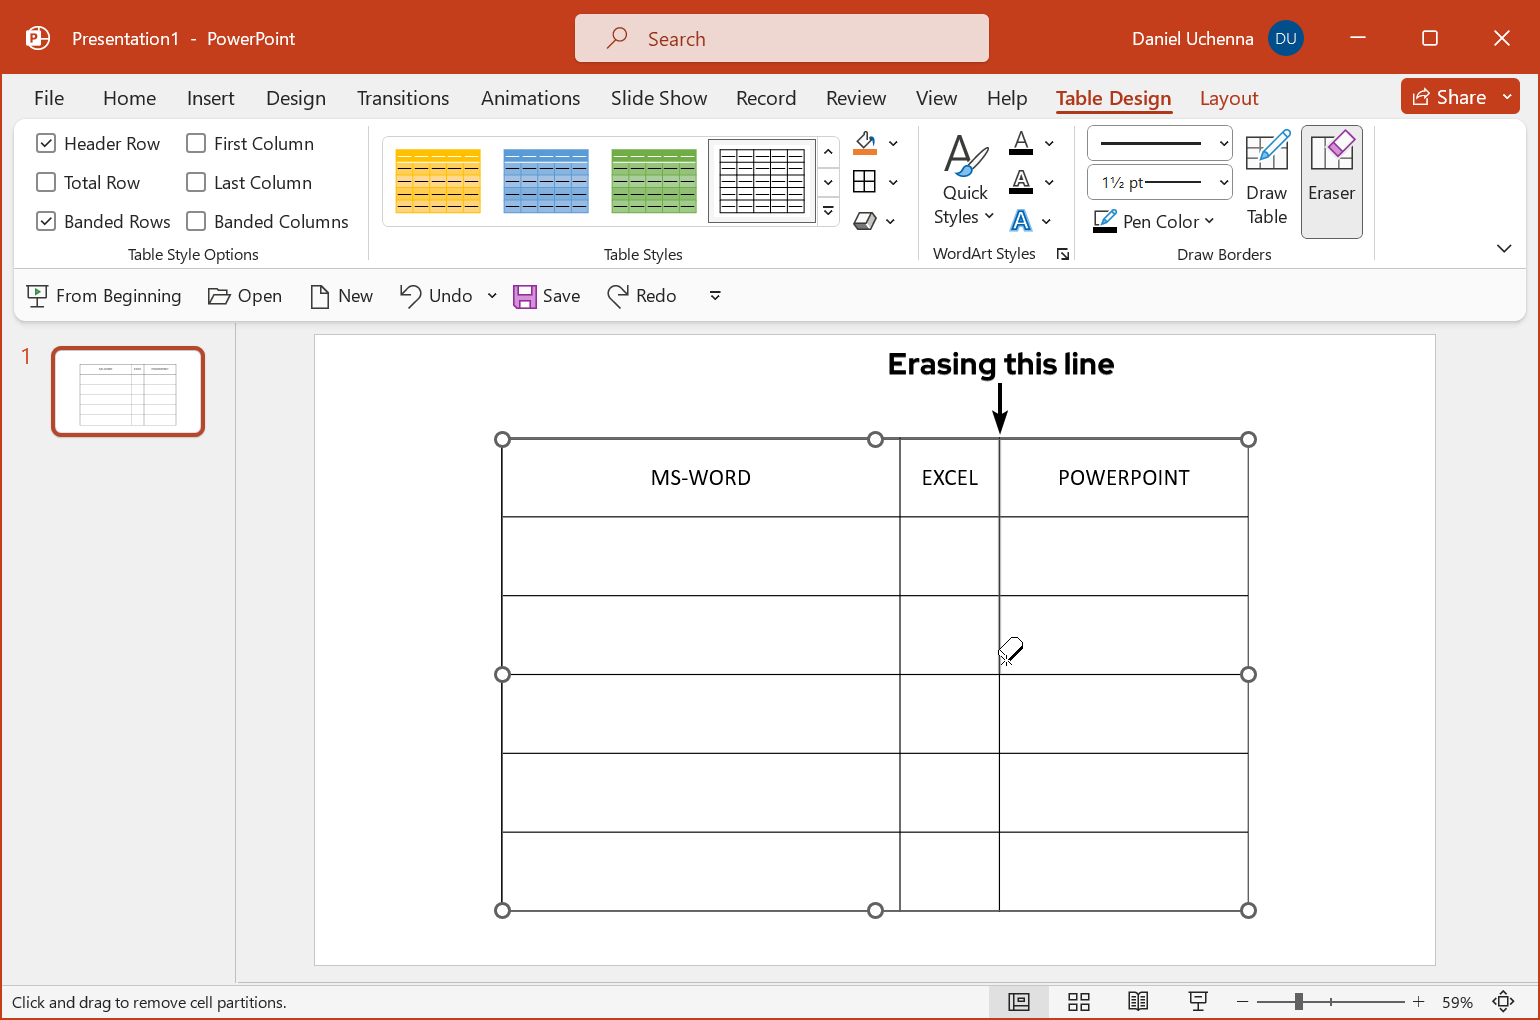
Task: Click From Beginning to start slideshow
Action: [x=104, y=296]
